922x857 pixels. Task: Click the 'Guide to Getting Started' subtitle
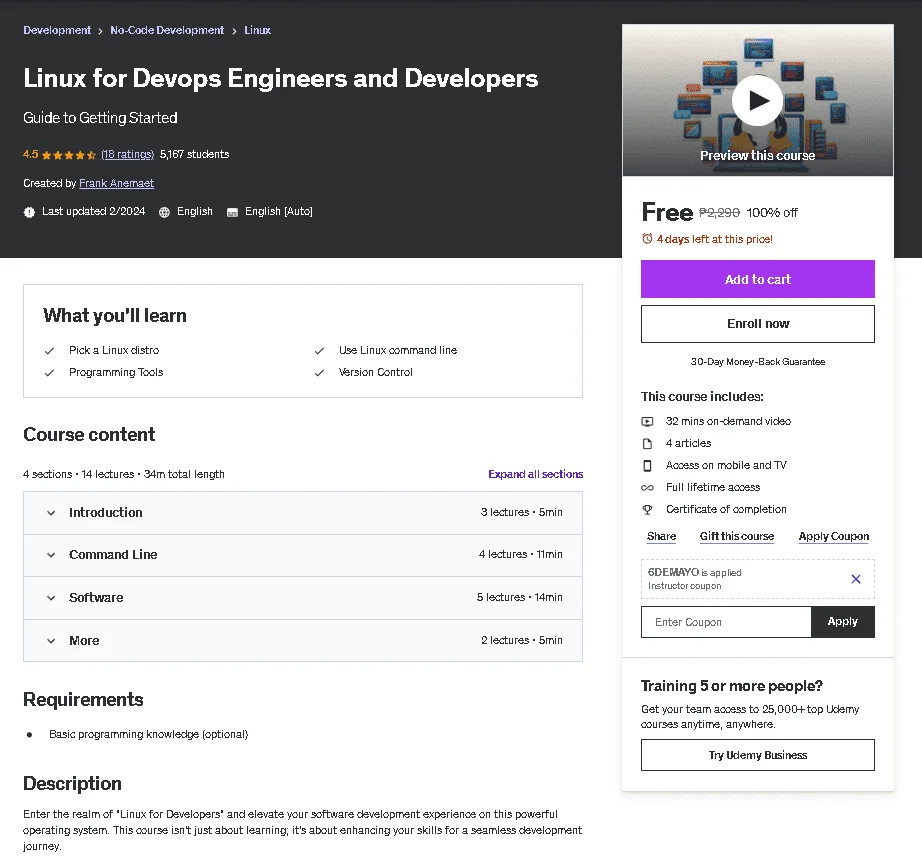point(100,118)
